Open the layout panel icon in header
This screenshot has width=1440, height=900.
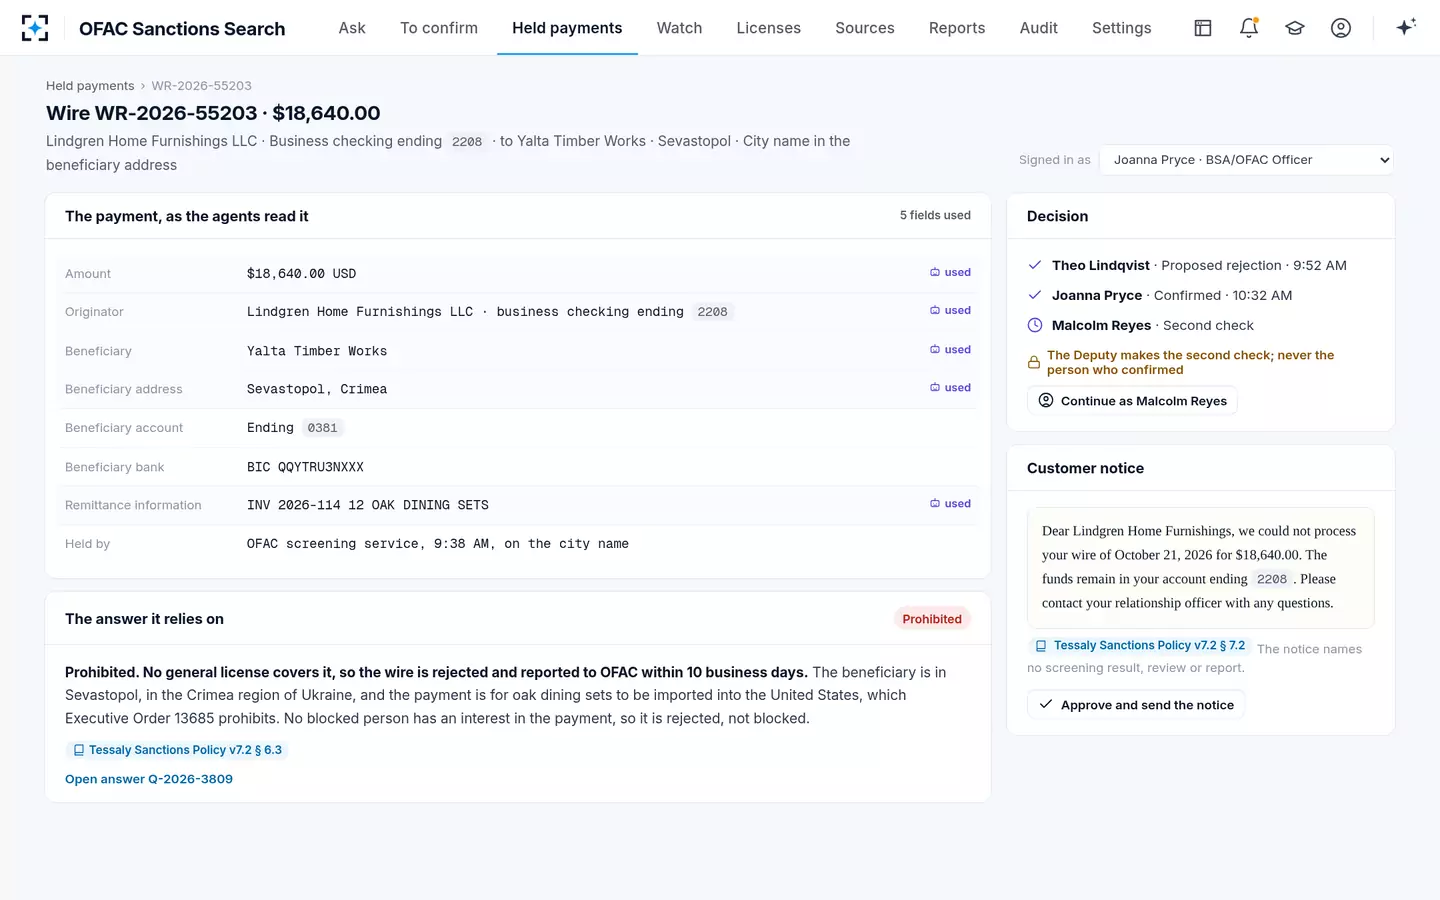point(1203,28)
